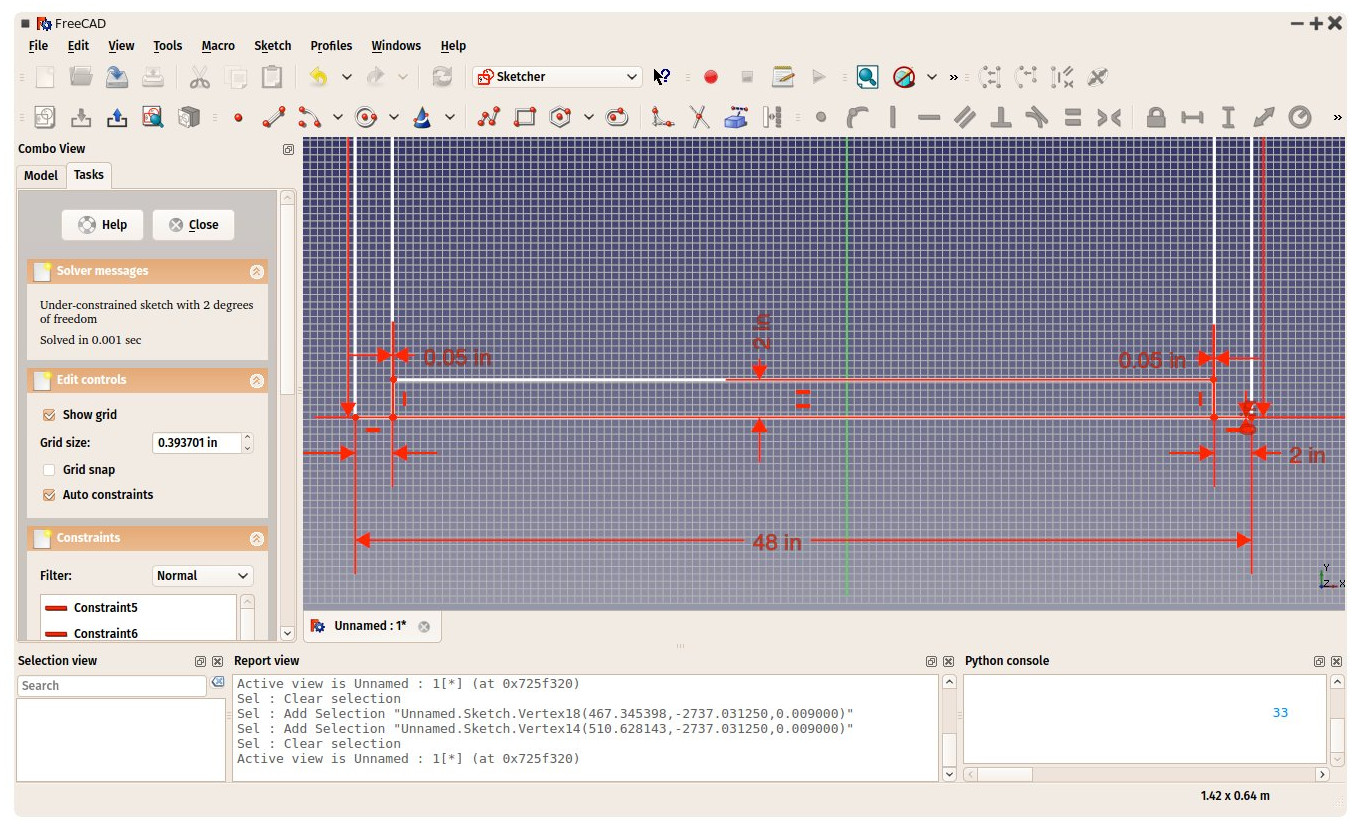This screenshot has height=830, width=1363.
Task: Select the Trim Edge tool
Action: point(699,118)
